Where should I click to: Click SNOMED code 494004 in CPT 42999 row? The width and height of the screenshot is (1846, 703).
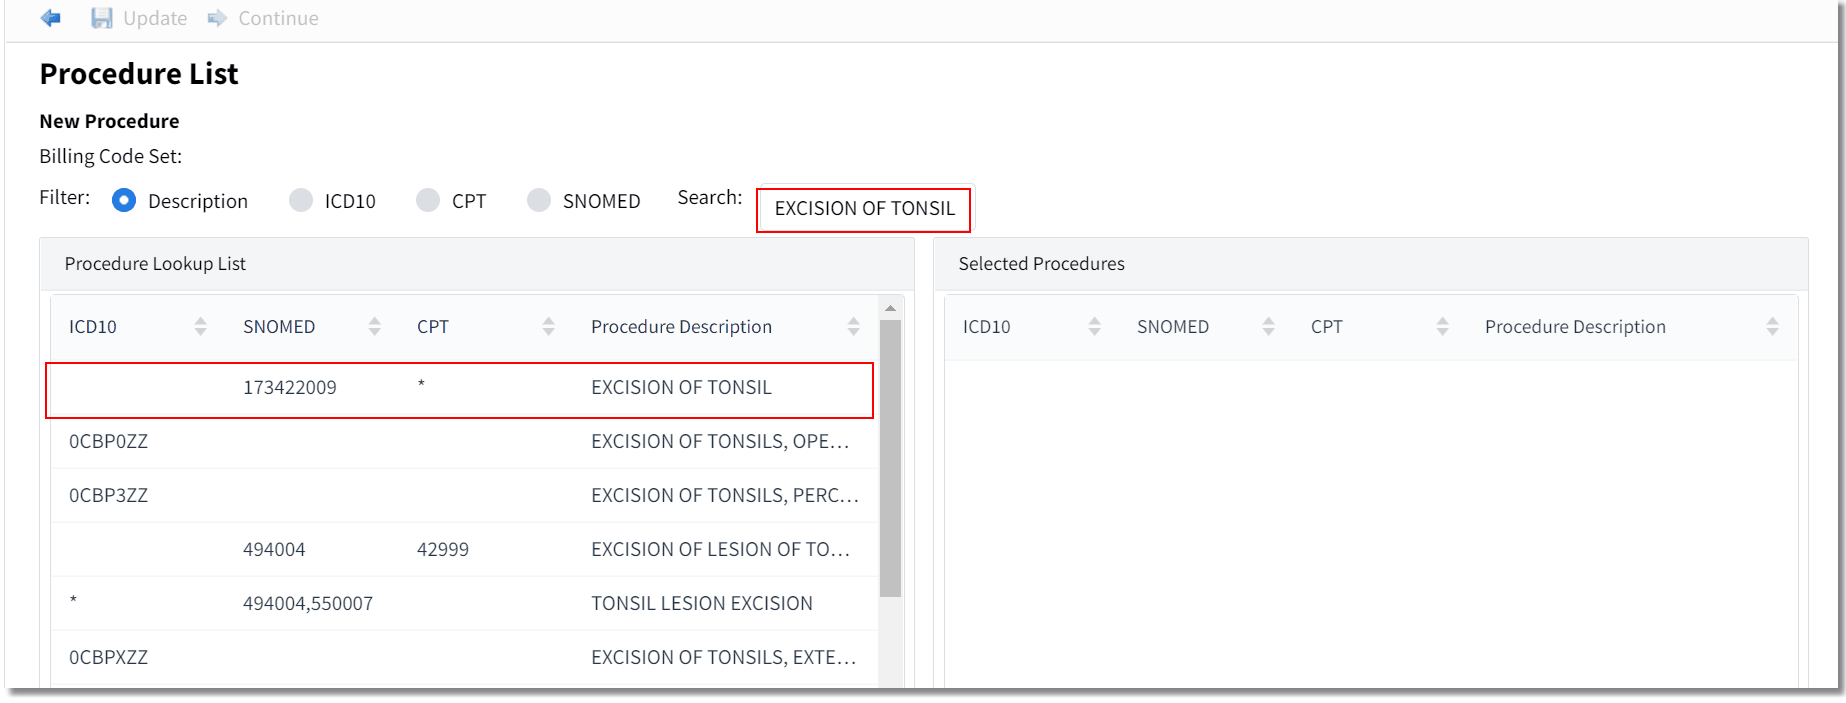(274, 549)
